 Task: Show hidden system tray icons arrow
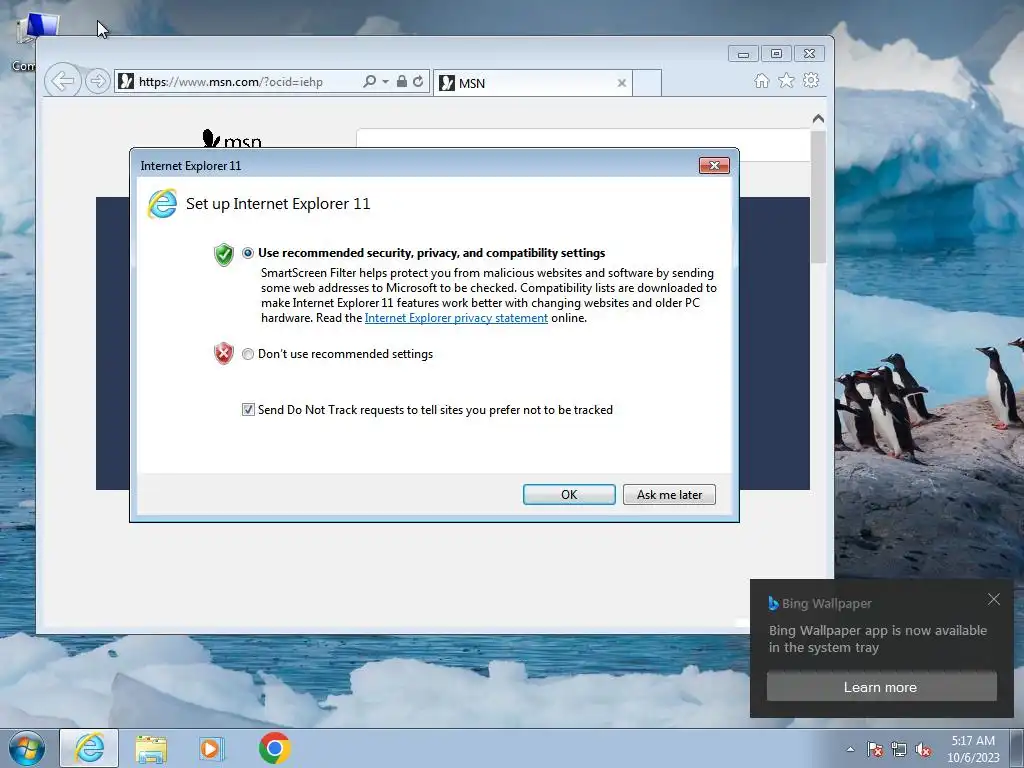(850, 749)
